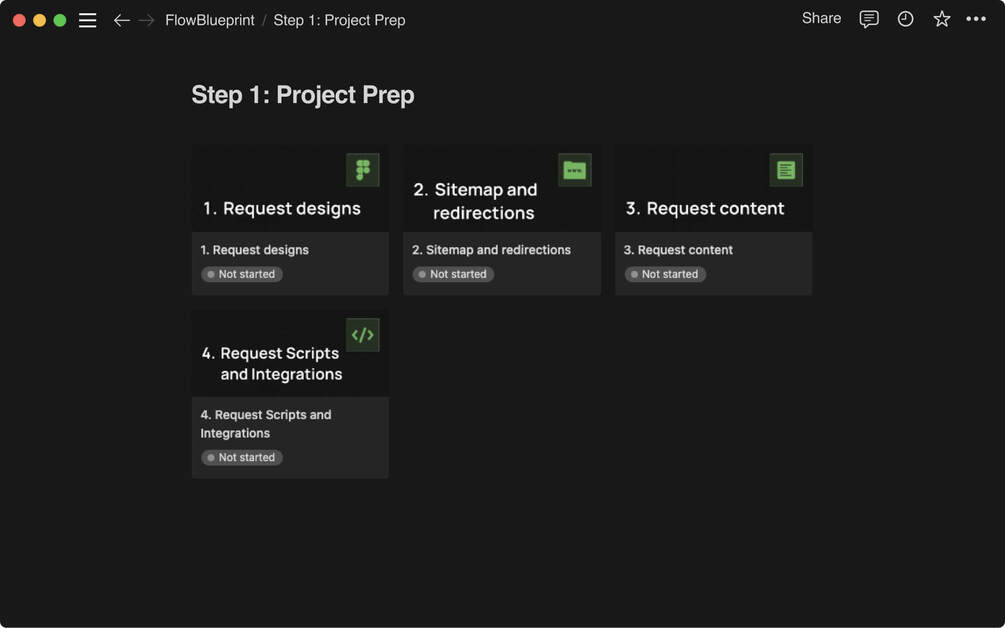Click the code brackets icon on Scripts card

pyautogui.click(x=363, y=335)
